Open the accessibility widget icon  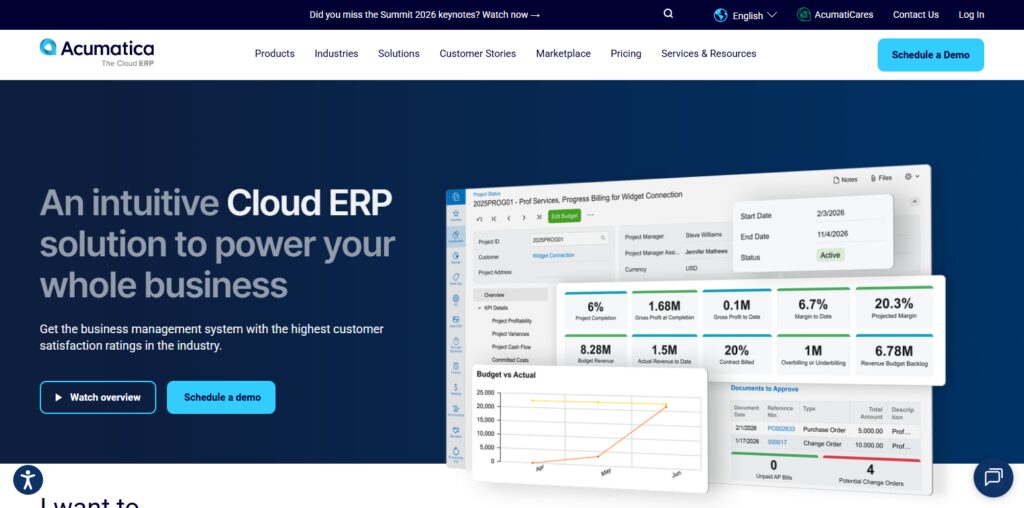[28, 480]
